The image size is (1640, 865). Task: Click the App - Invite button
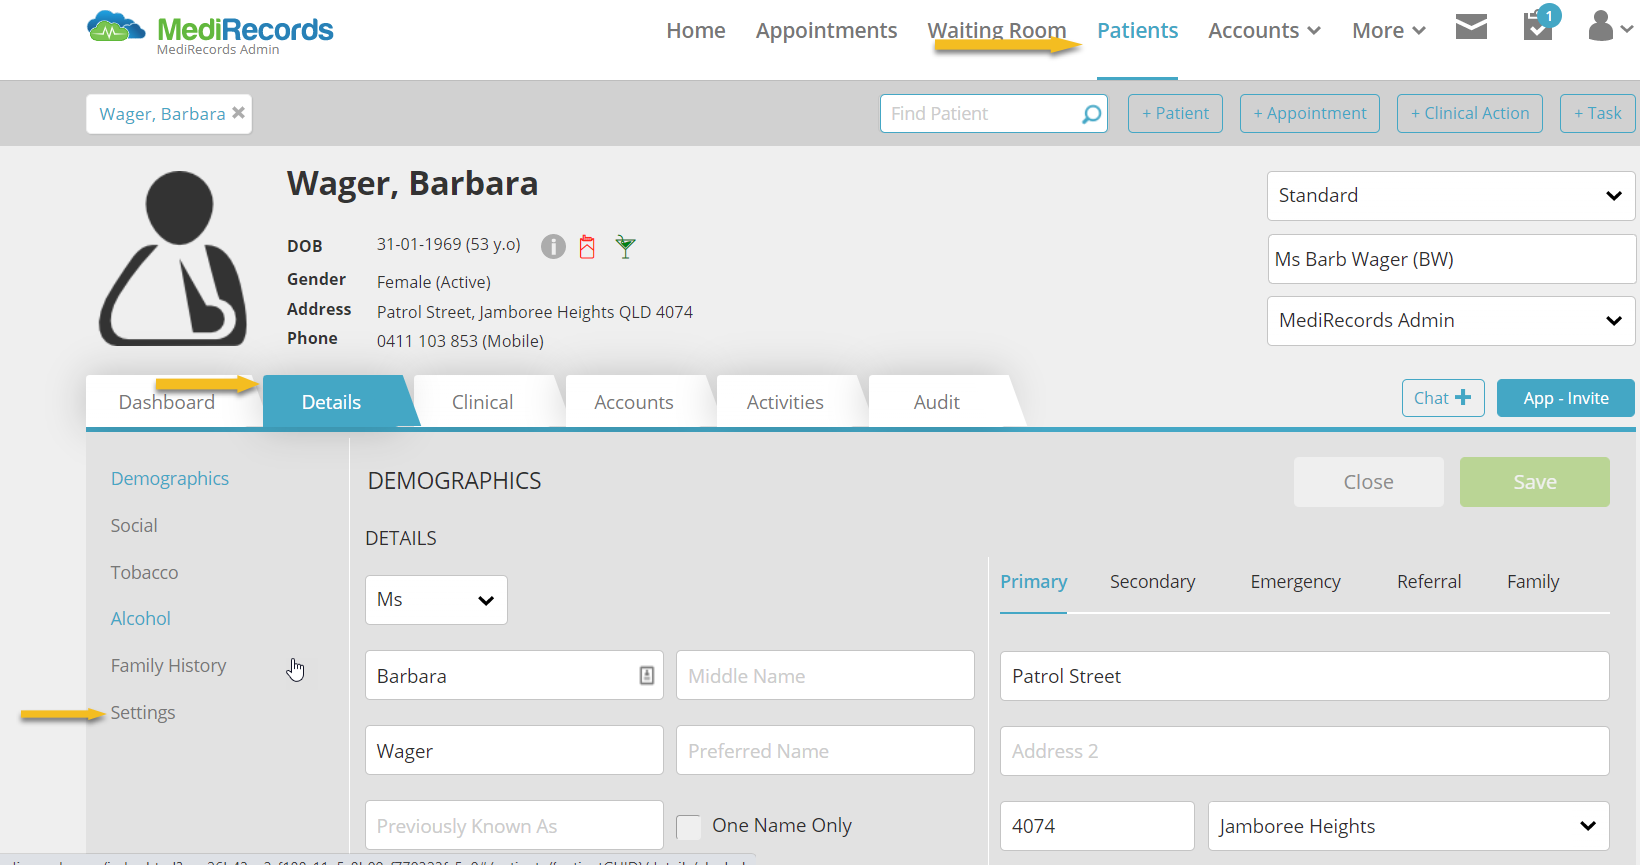click(x=1566, y=398)
